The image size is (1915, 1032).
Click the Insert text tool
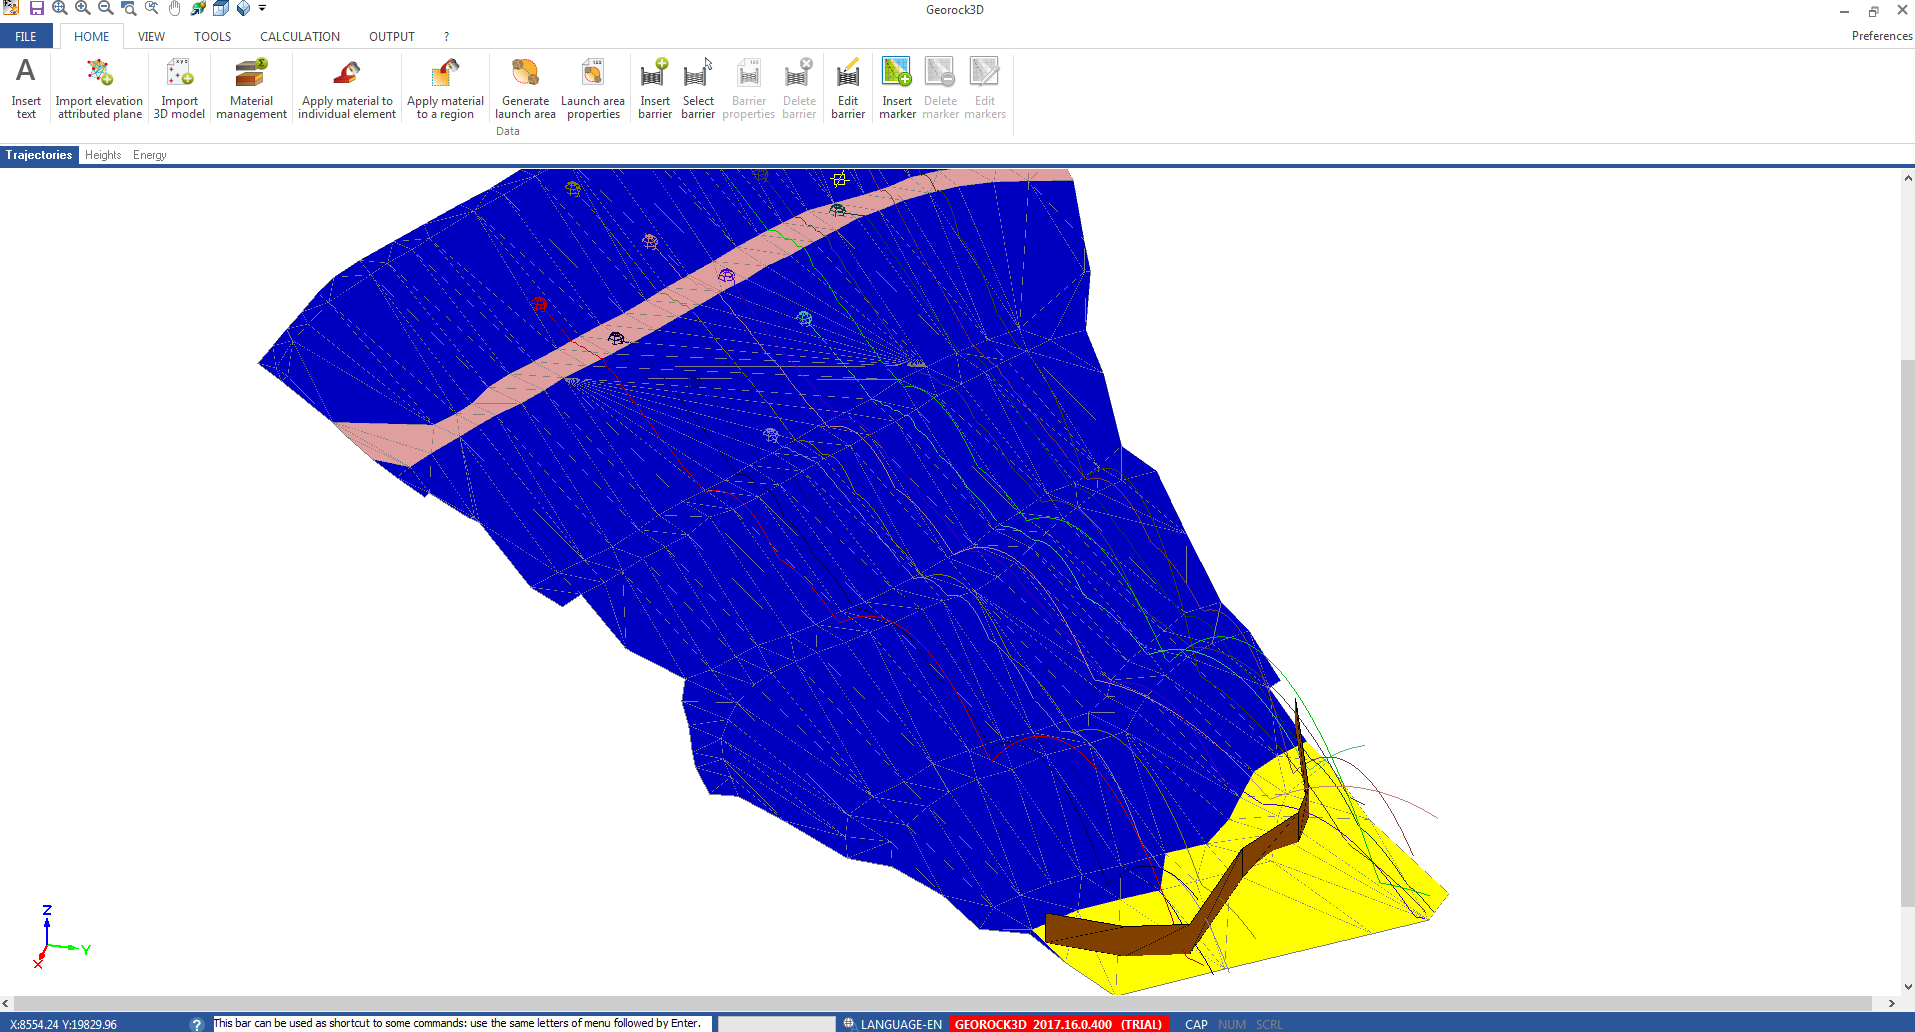26,88
